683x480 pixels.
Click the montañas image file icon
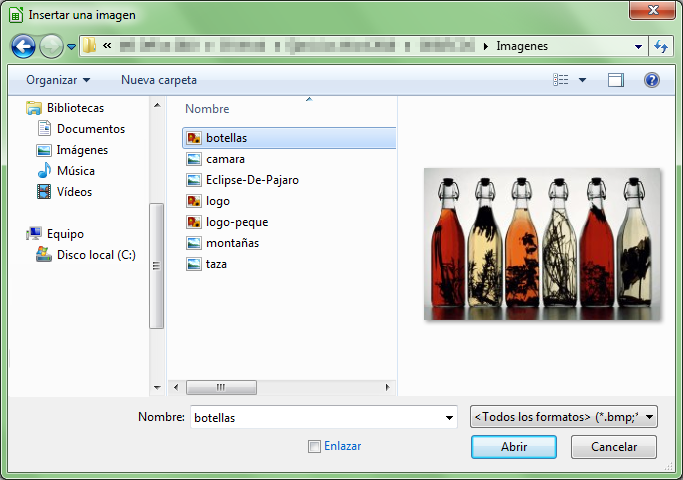194,243
